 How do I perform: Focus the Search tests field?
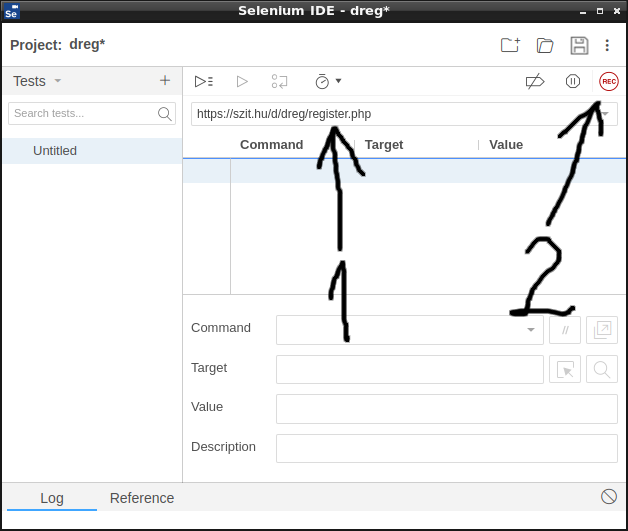(92, 114)
